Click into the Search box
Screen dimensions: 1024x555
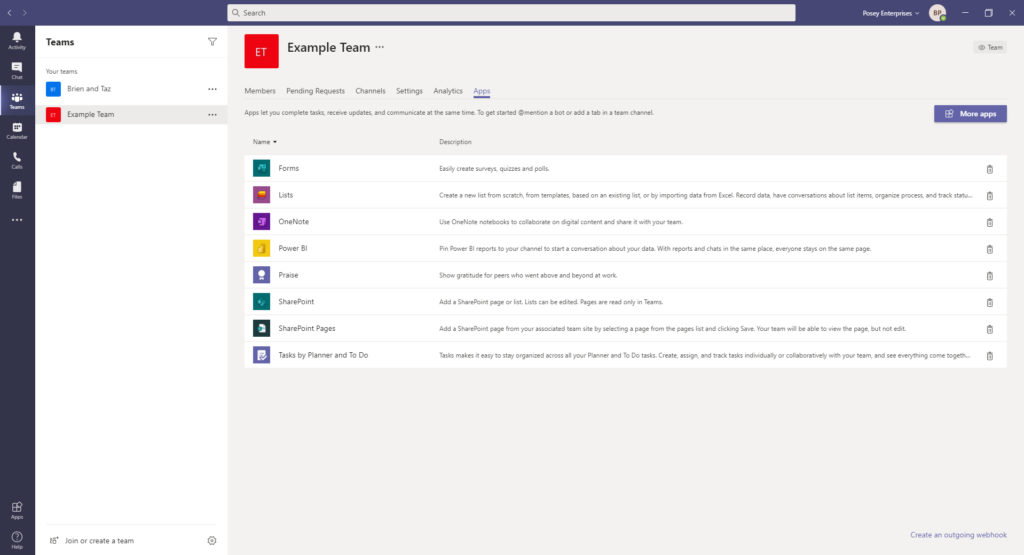pyautogui.click(x=511, y=12)
